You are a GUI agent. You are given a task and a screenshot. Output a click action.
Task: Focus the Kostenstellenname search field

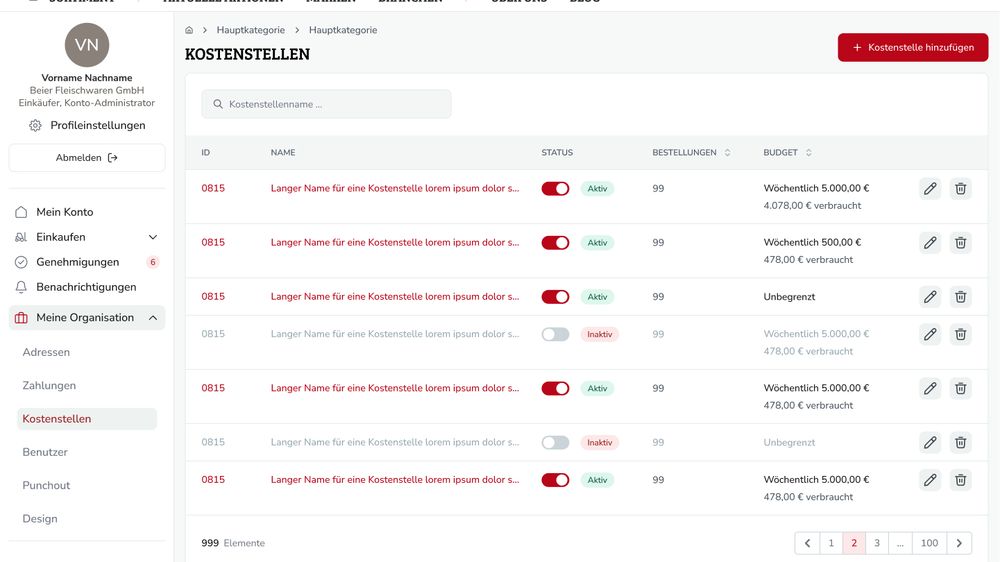tap(327, 104)
